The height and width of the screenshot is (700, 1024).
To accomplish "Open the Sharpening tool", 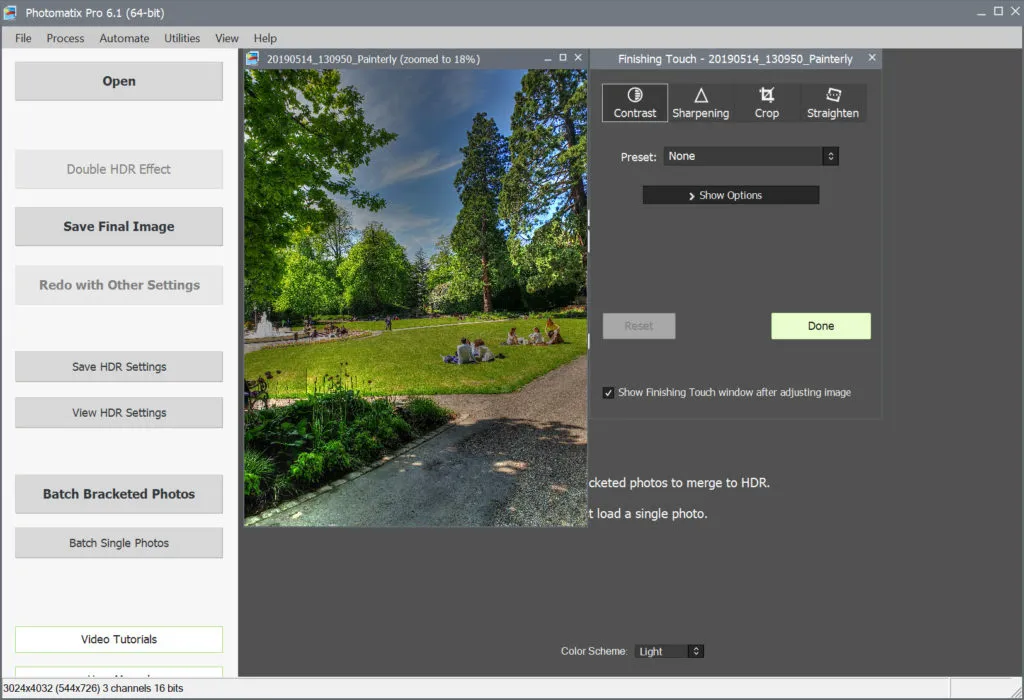I will coord(701,103).
